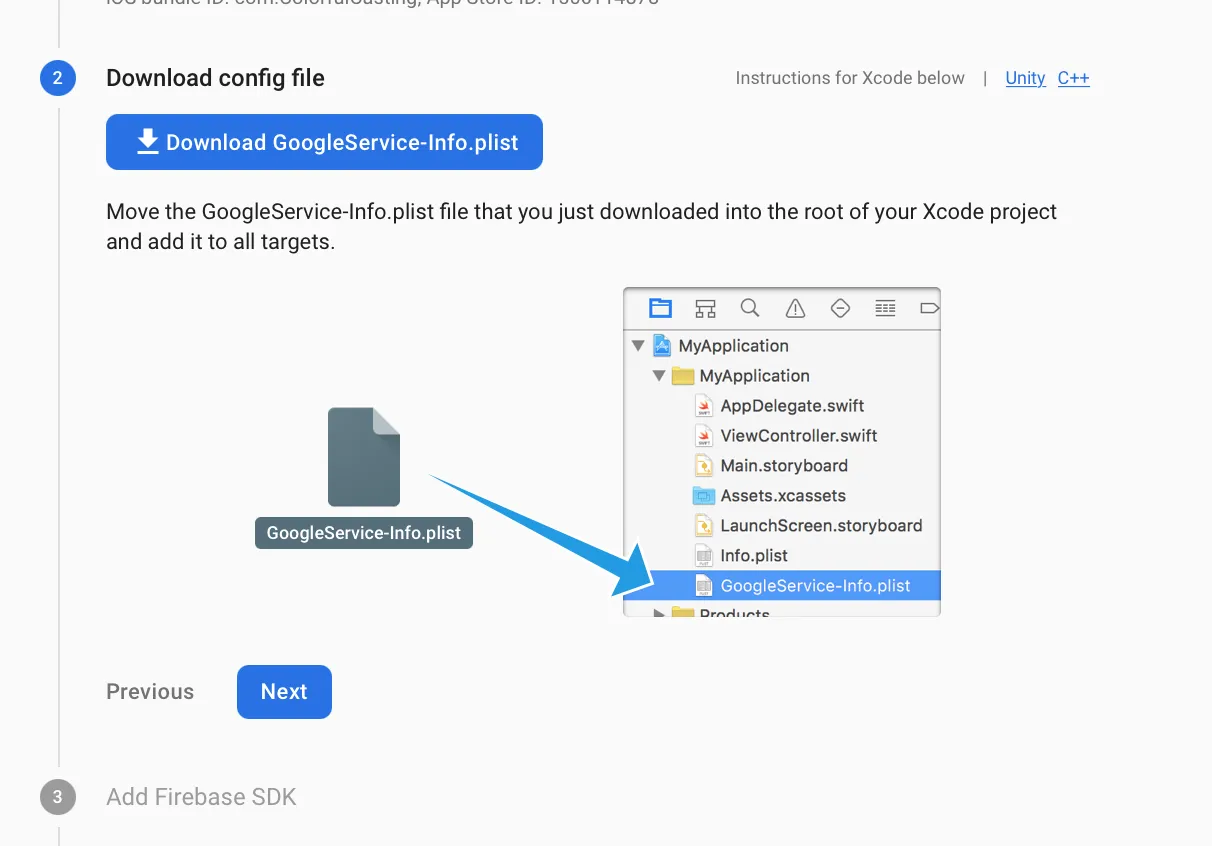
Task: Click the plist icon beside Info.plist
Action: (x=704, y=556)
